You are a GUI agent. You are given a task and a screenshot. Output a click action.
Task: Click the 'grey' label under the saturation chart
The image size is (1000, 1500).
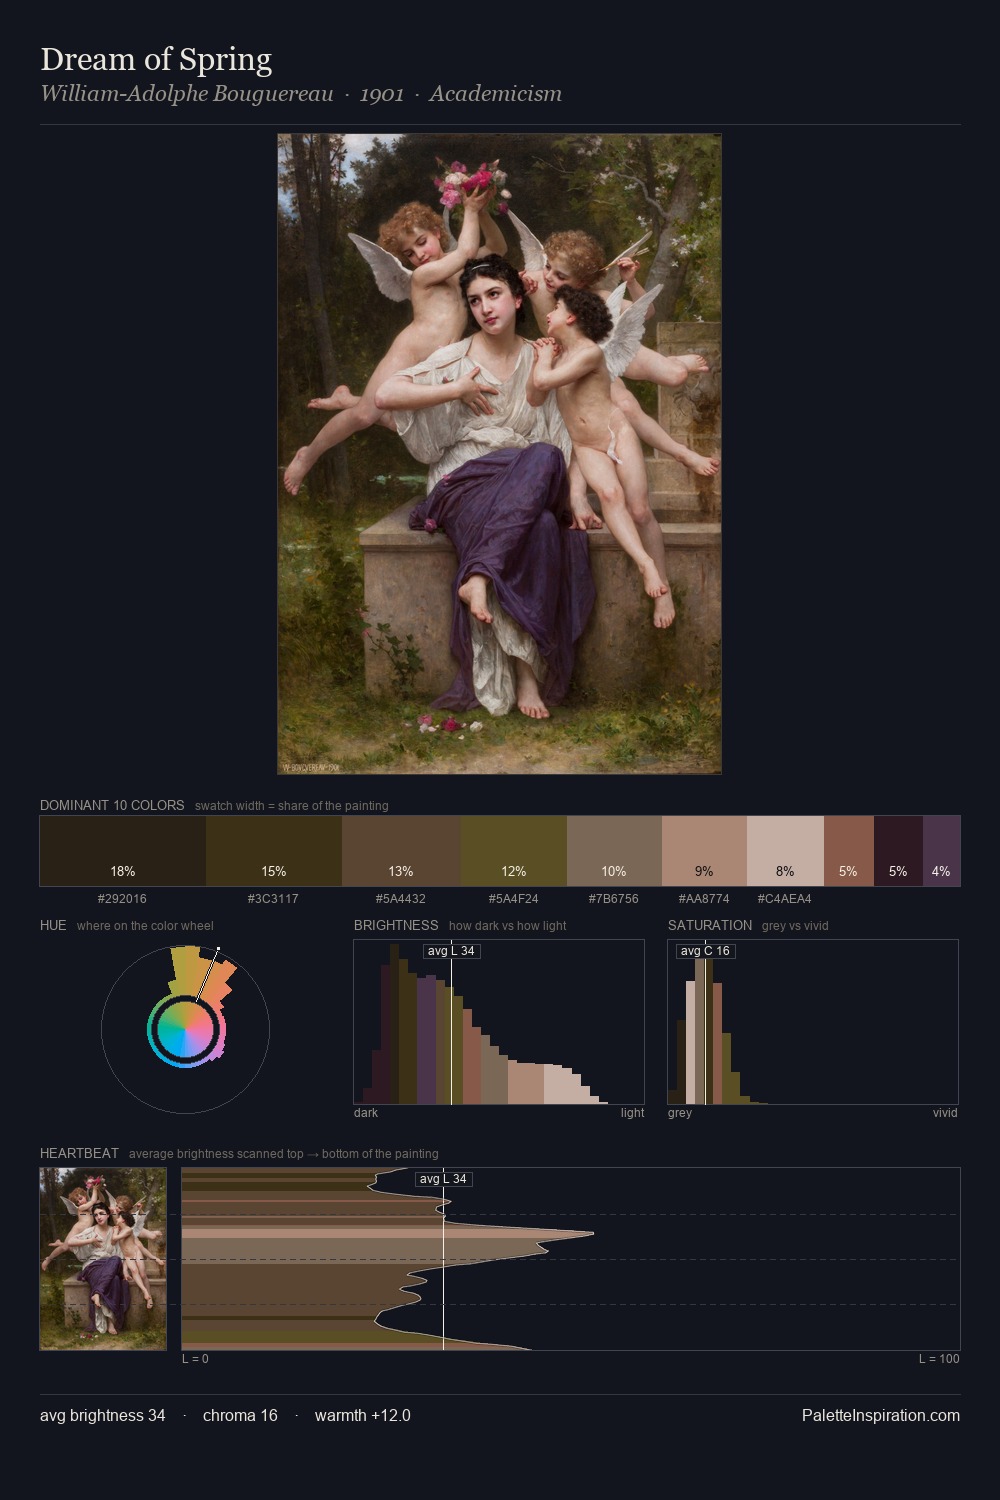tap(680, 1113)
